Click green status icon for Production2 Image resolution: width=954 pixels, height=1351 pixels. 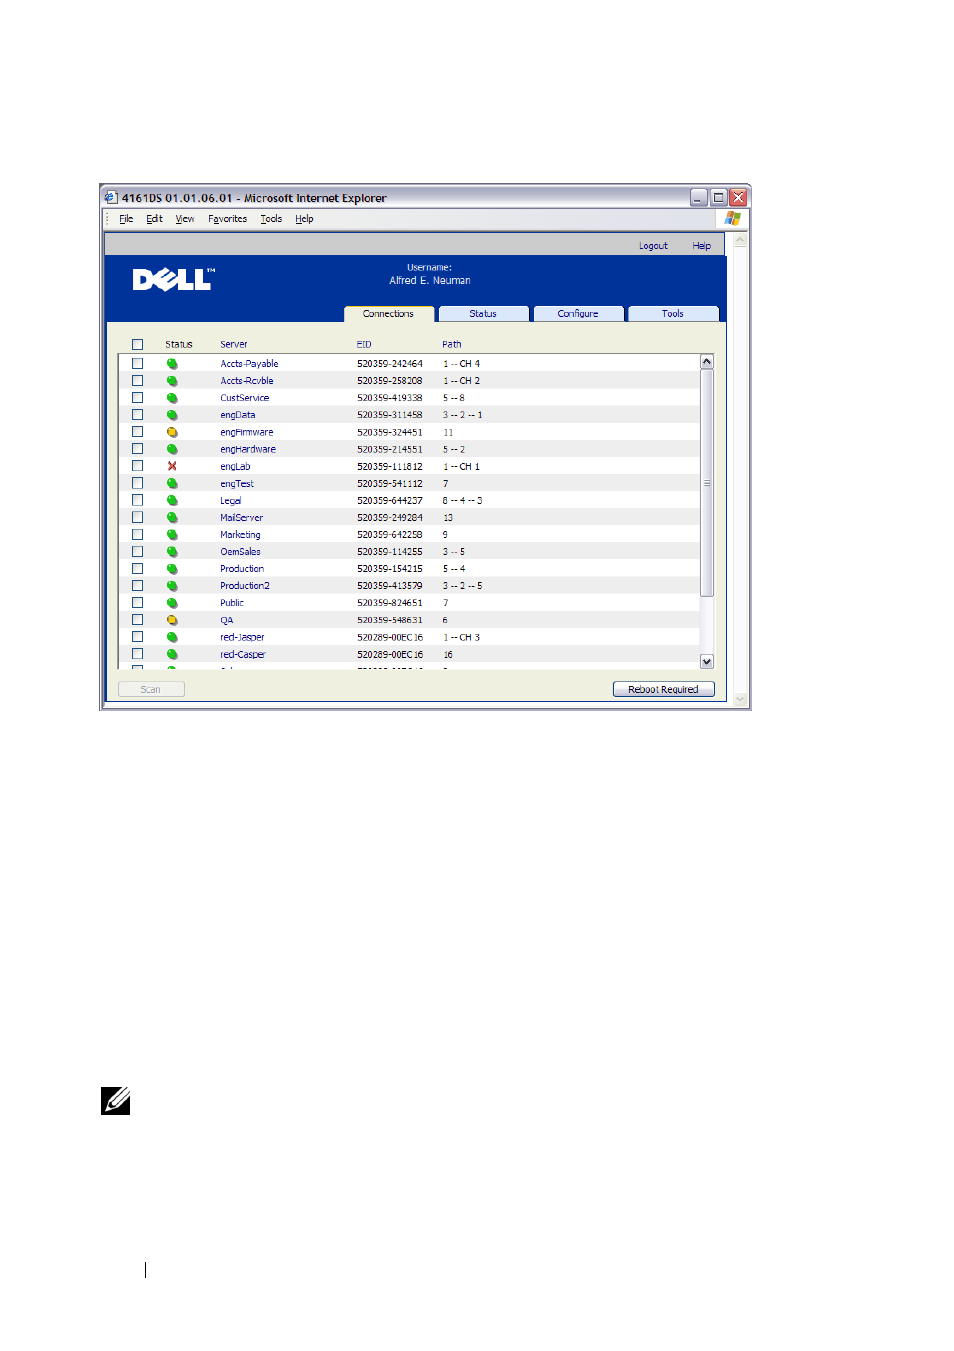[172, 586]
